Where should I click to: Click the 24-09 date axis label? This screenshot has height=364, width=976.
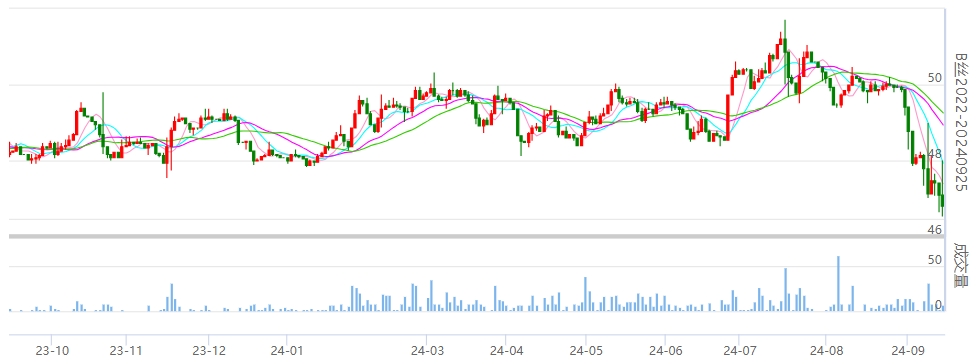coord(908,349)
